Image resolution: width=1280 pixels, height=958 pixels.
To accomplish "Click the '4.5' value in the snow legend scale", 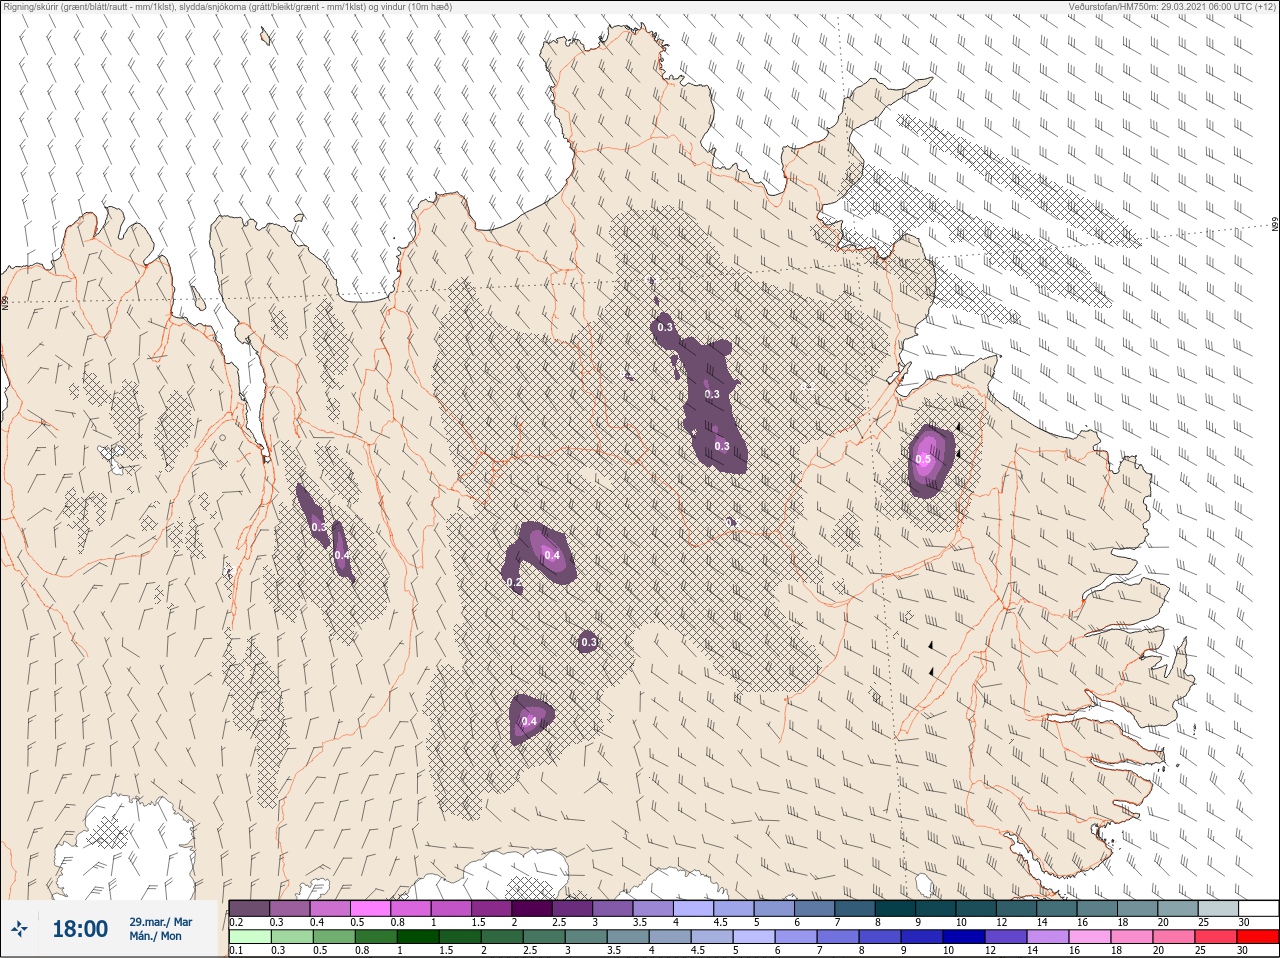I will click(x=720, y=922).
